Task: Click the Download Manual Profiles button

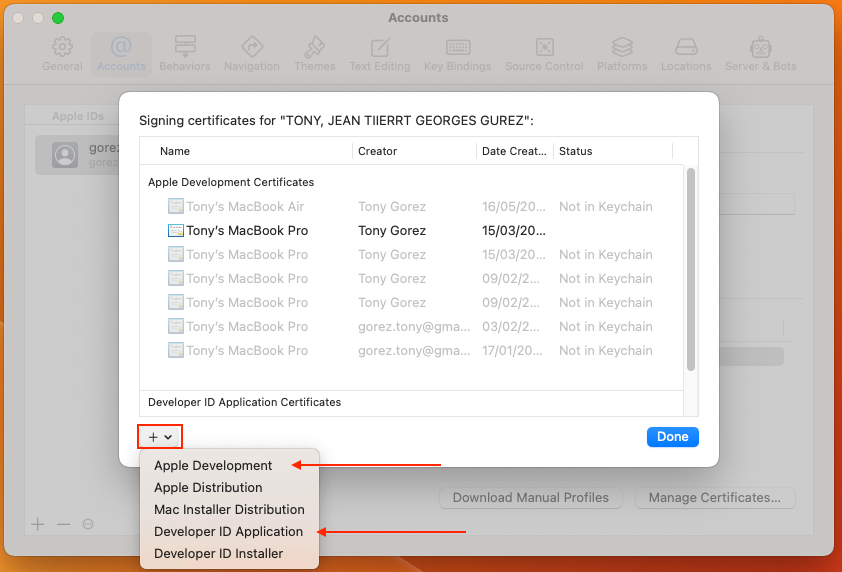Action: click(531, 497)
